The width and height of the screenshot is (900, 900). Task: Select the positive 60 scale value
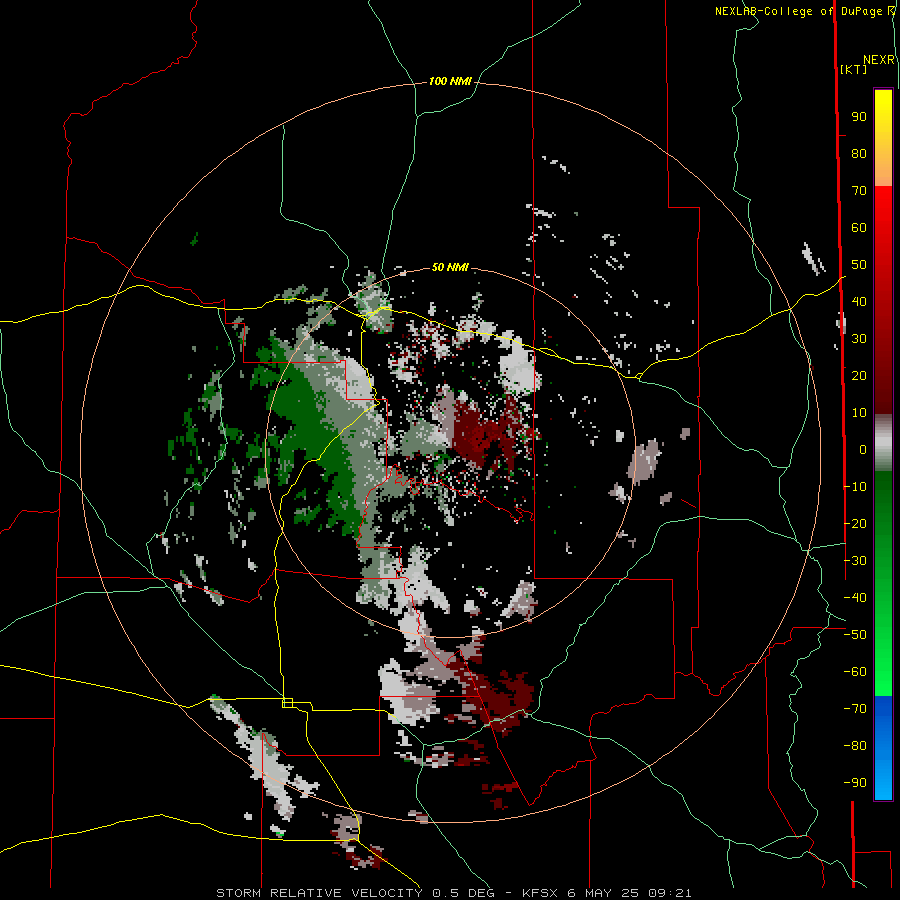(x=859, y=228)
